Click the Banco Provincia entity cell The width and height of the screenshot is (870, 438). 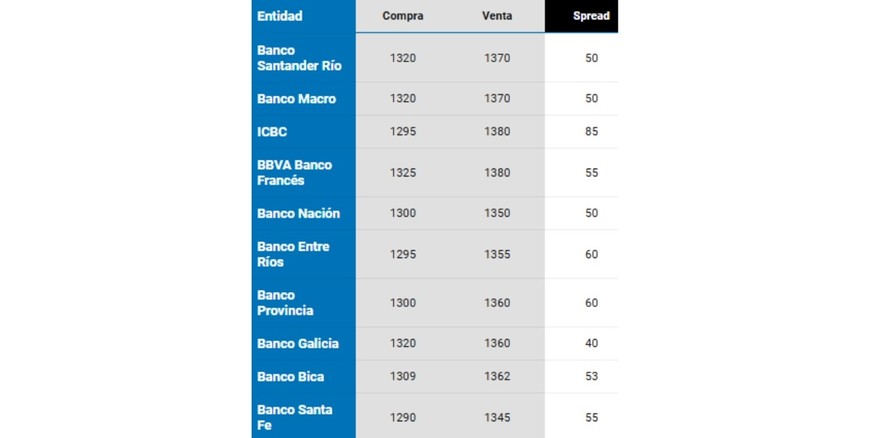pos(285,303)
